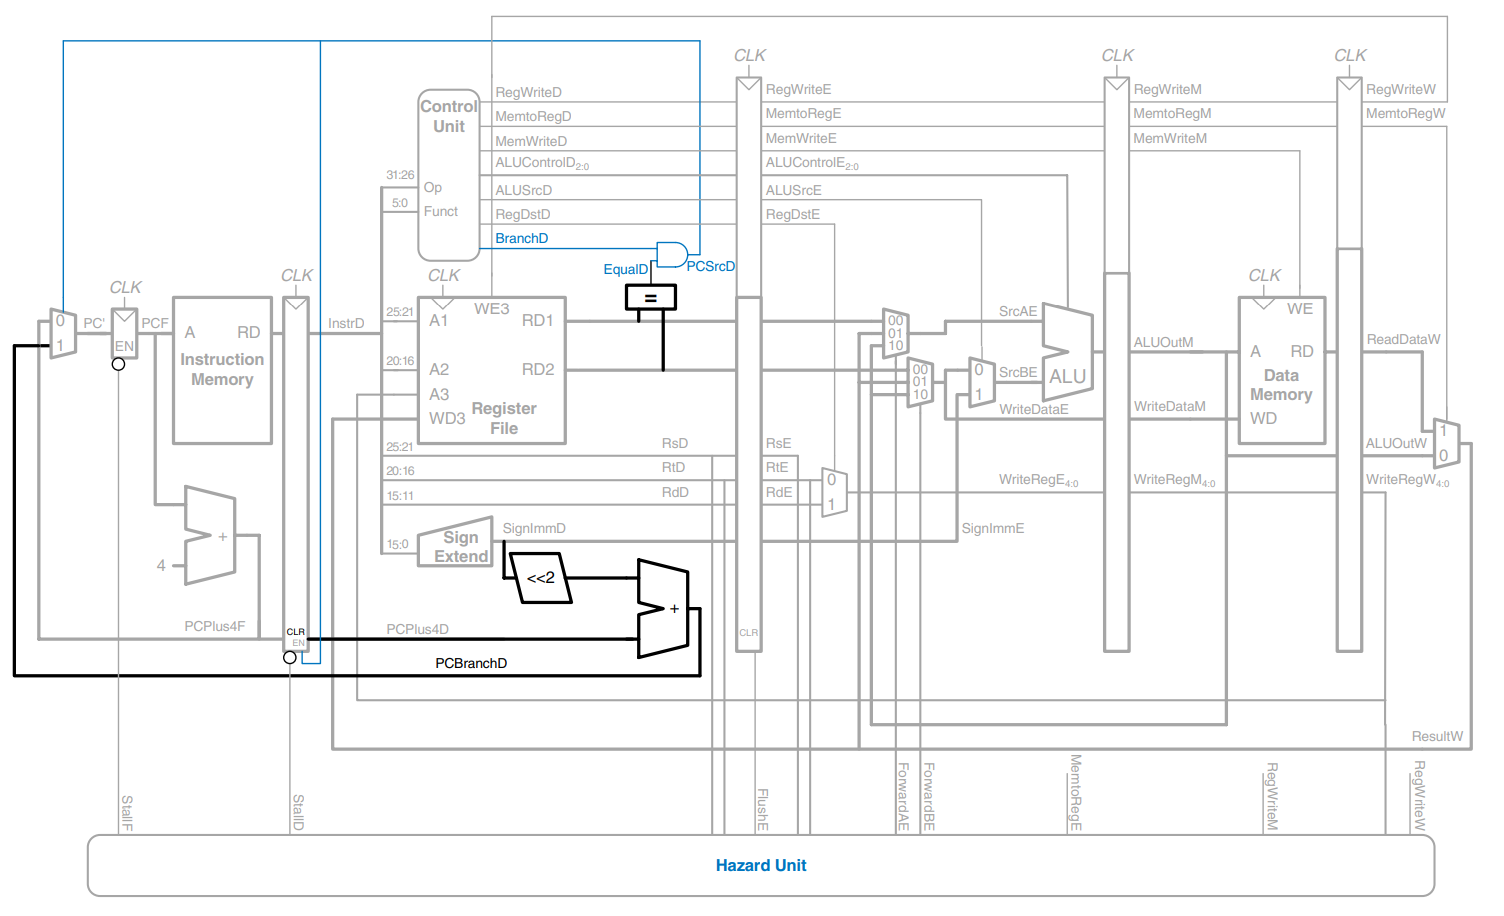Click the Instruction Memory block
The height and width of the screenshot is (916, 1504).
pos(222,370)
